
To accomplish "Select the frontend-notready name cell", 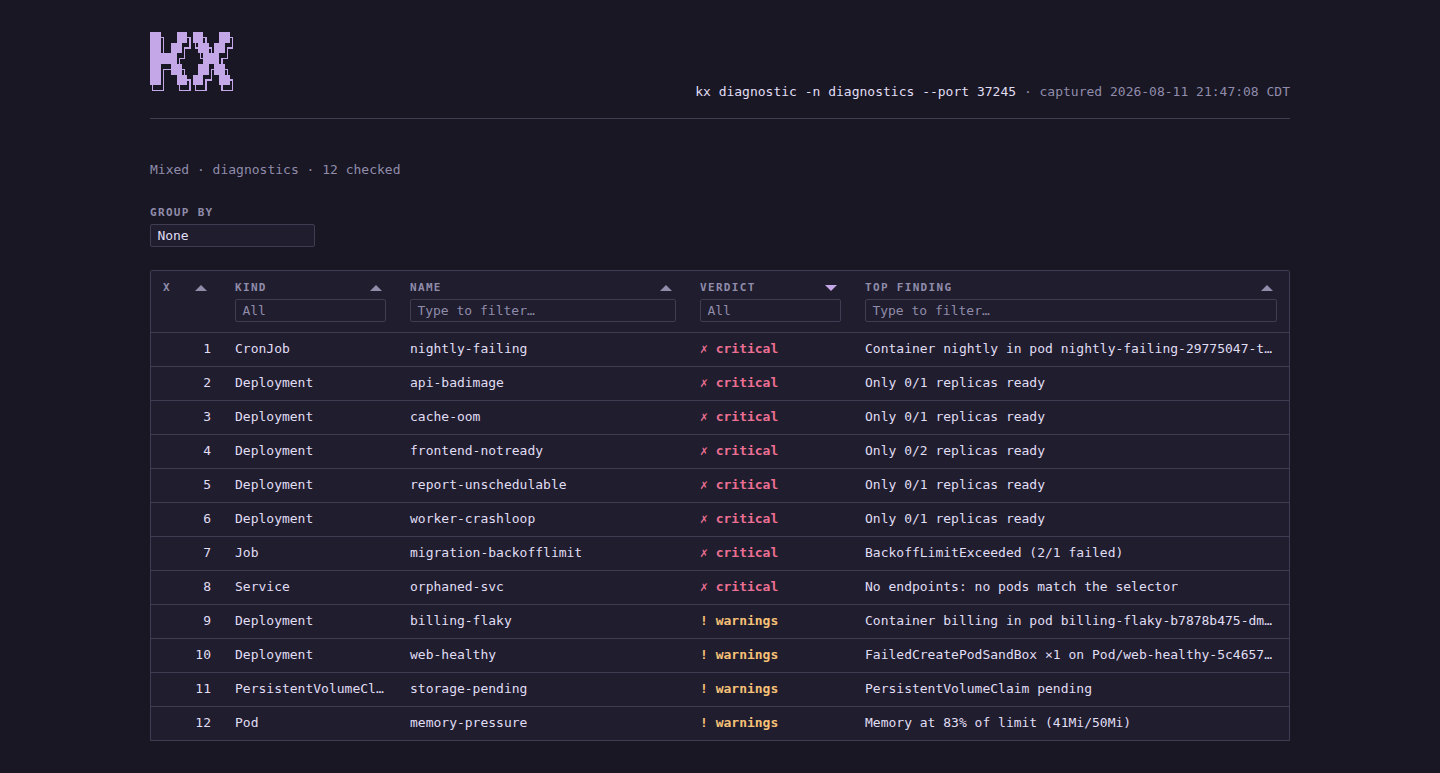I will pos(476,451).
